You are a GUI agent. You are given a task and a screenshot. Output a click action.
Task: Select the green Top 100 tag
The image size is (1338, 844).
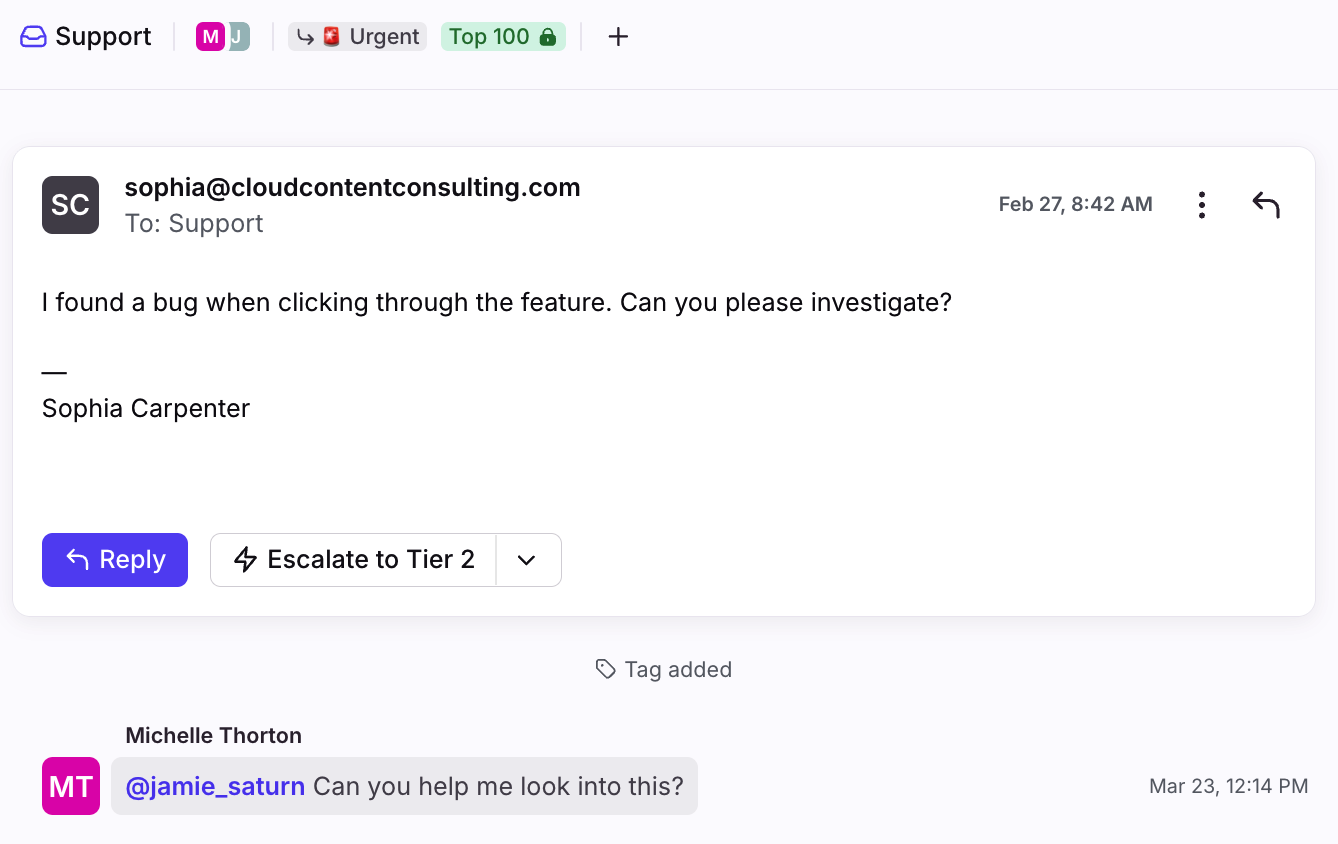(502, 37)
